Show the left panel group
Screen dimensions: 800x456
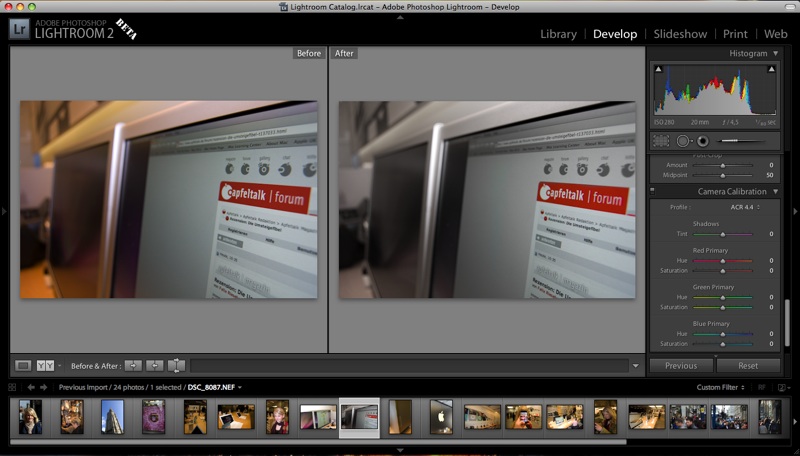click(4, 211)
